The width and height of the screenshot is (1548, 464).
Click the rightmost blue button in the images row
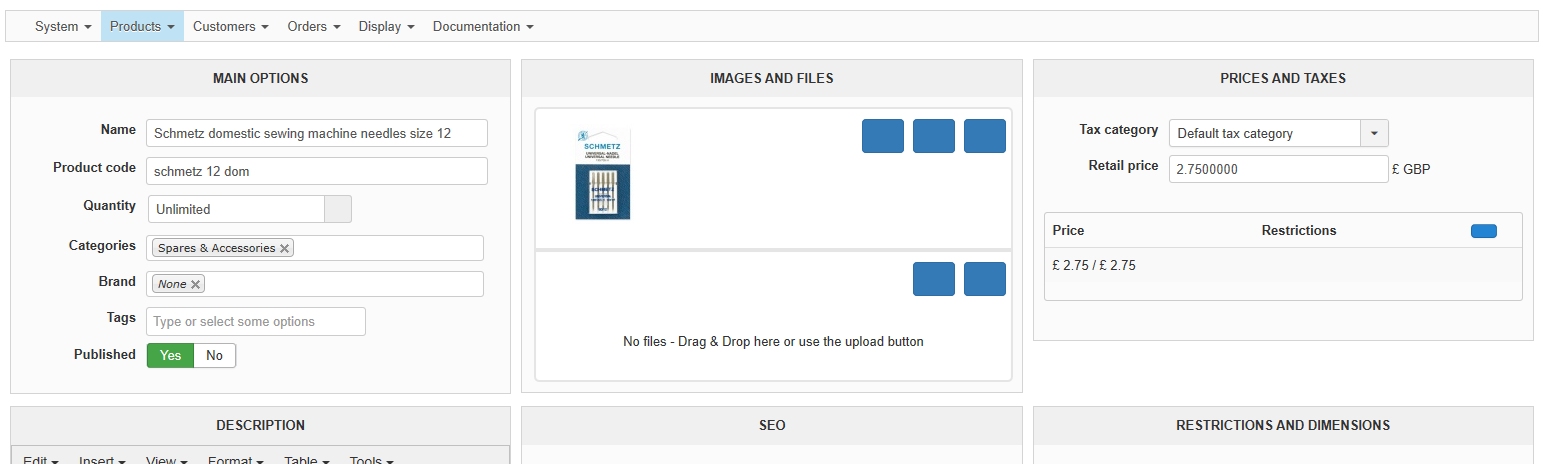tap(984, 136)
